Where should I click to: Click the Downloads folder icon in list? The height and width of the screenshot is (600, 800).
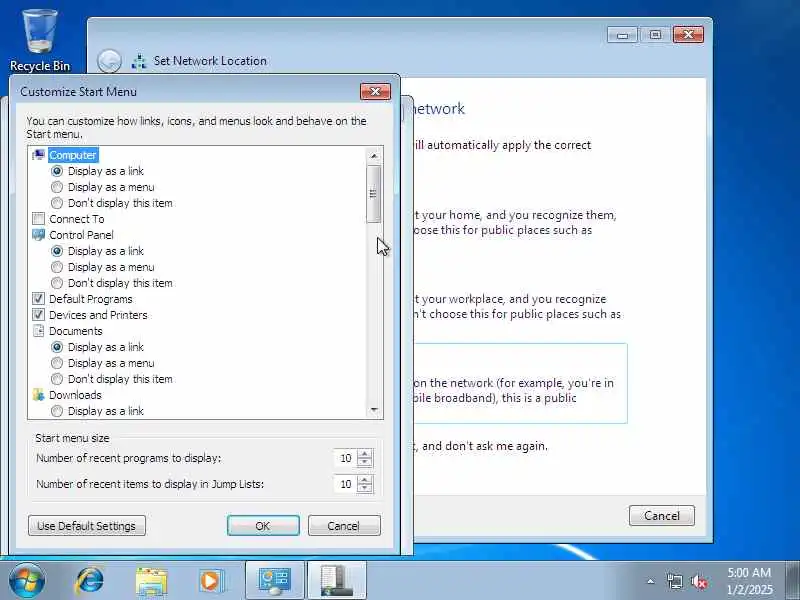38,395
